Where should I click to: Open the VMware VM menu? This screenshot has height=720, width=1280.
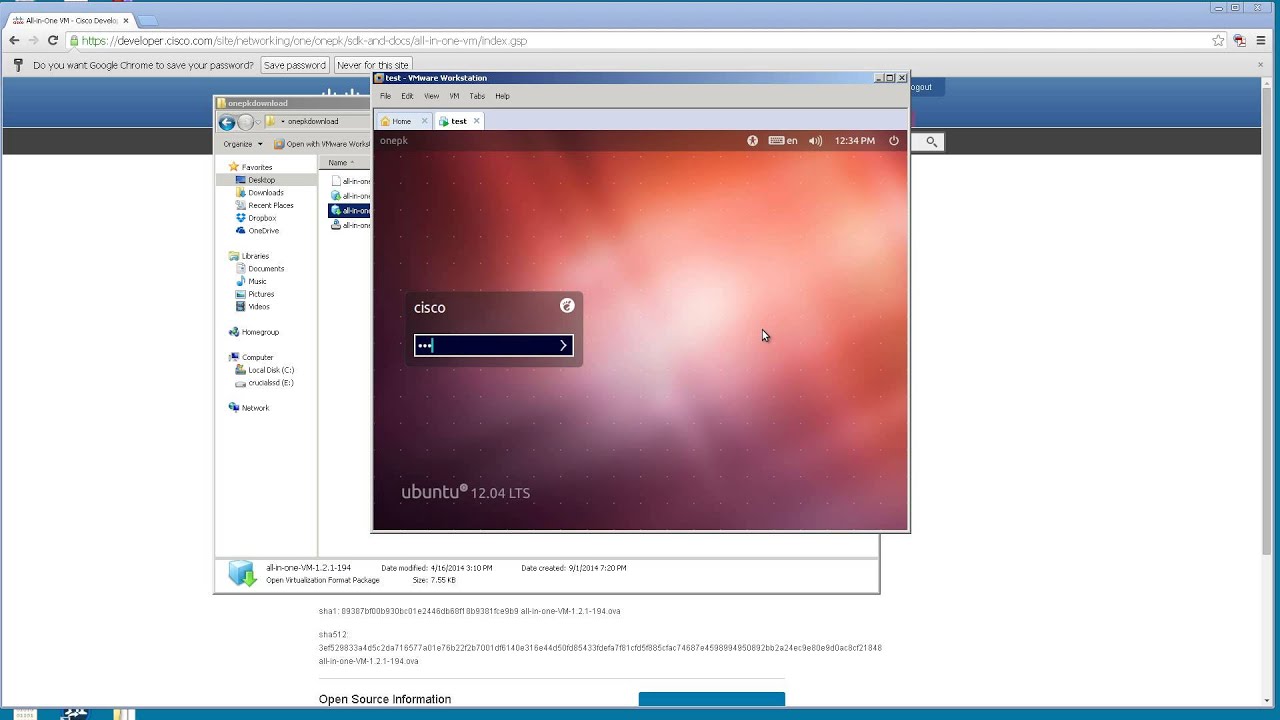pos(454,96)
